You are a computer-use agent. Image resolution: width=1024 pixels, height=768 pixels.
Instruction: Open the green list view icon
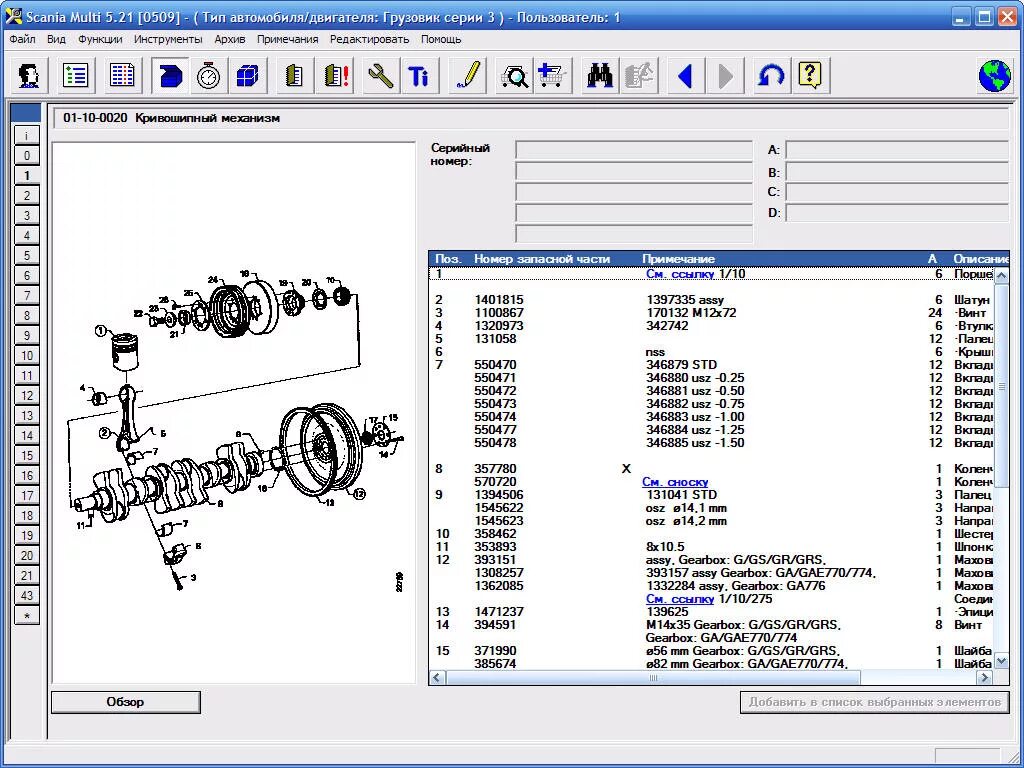tap(76, 76)
